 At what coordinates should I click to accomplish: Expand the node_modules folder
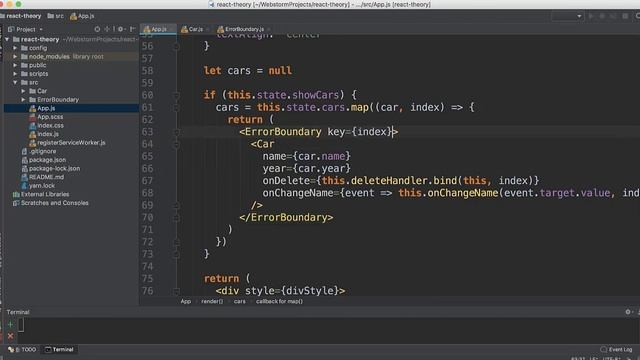[15, 57]
